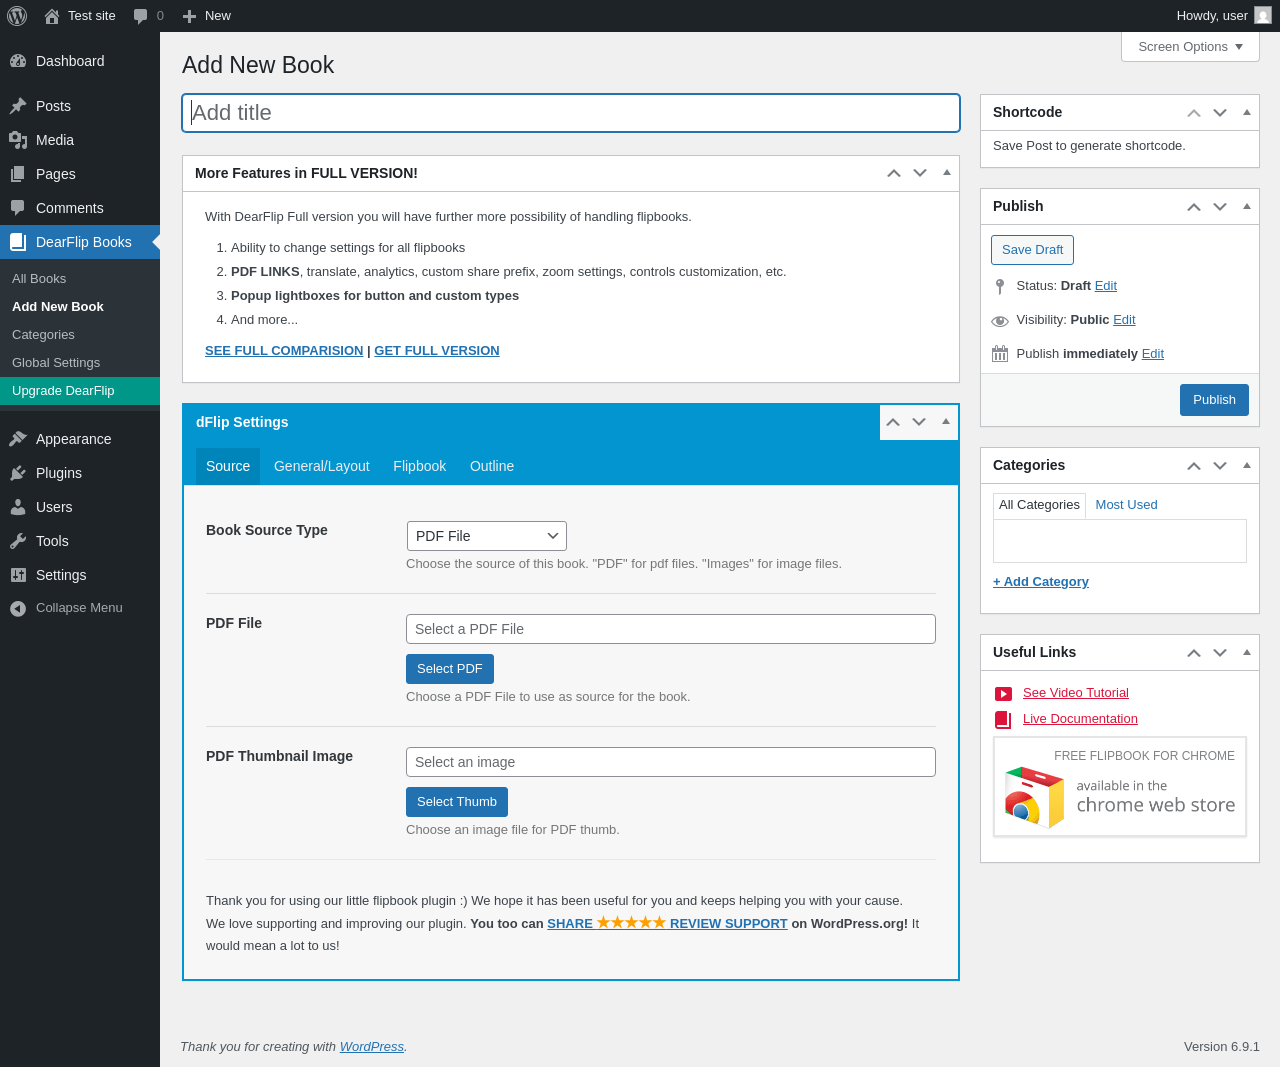The width and height of the screenshot is (1280, 1067).
Task: Switch to the Outline tab
Action: 492,466
